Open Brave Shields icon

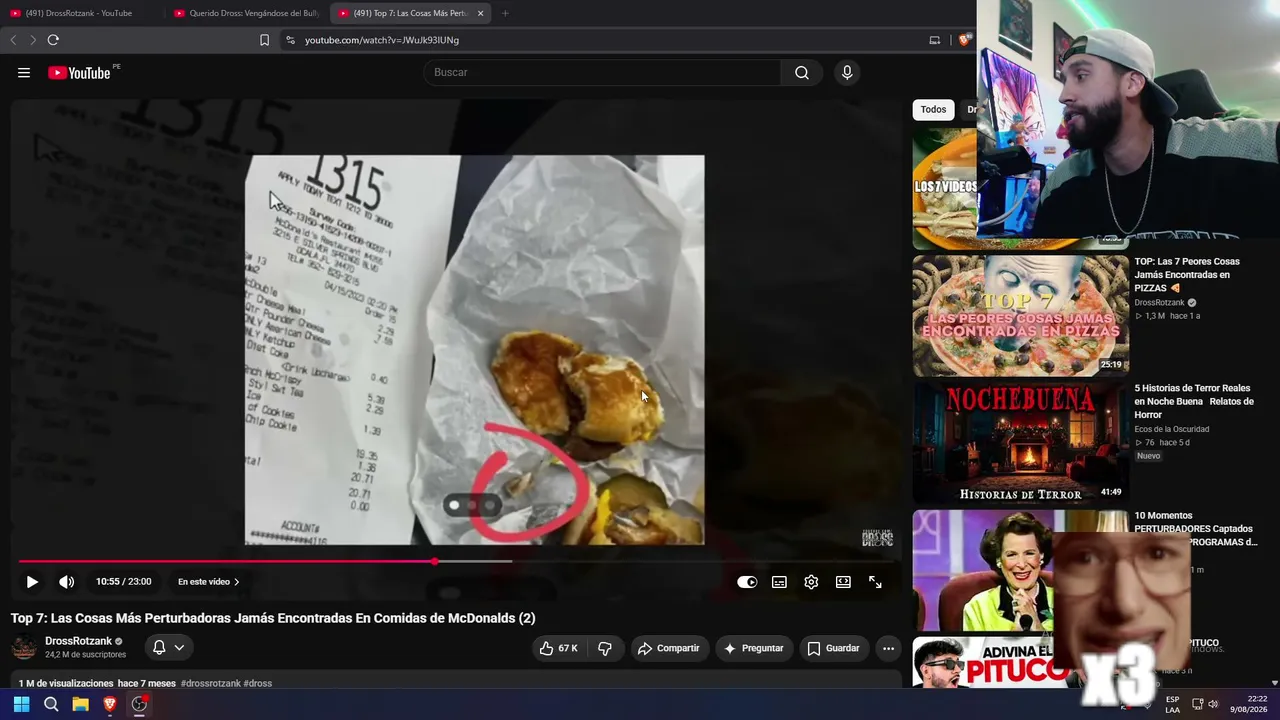click(964, 40)
